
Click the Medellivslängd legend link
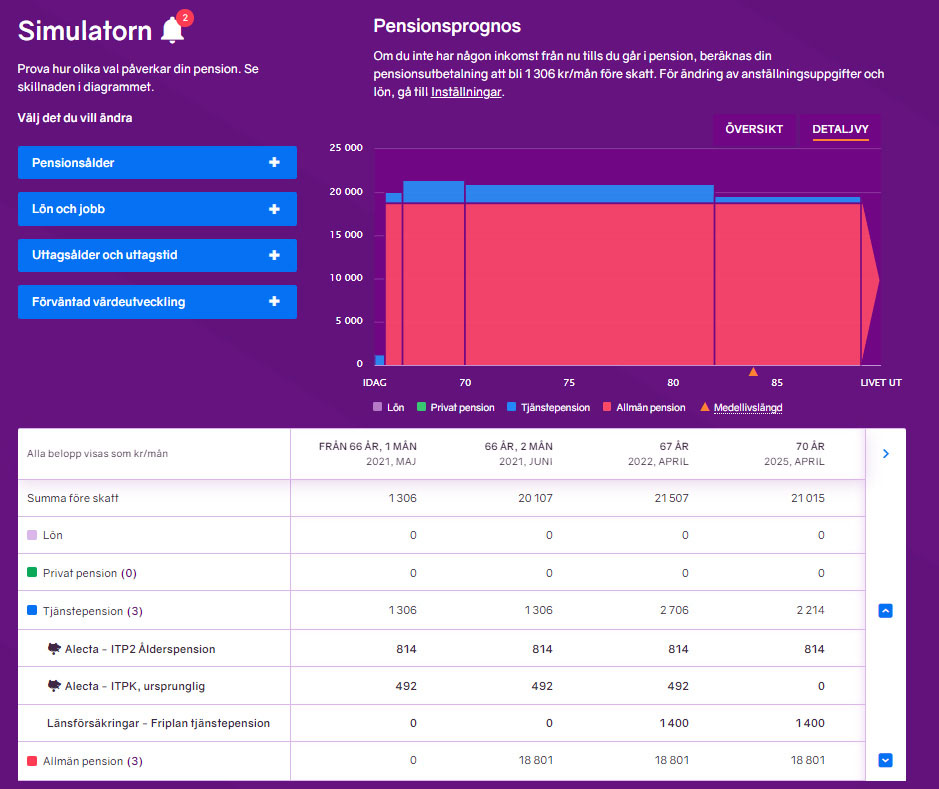(x=748, y=408)
